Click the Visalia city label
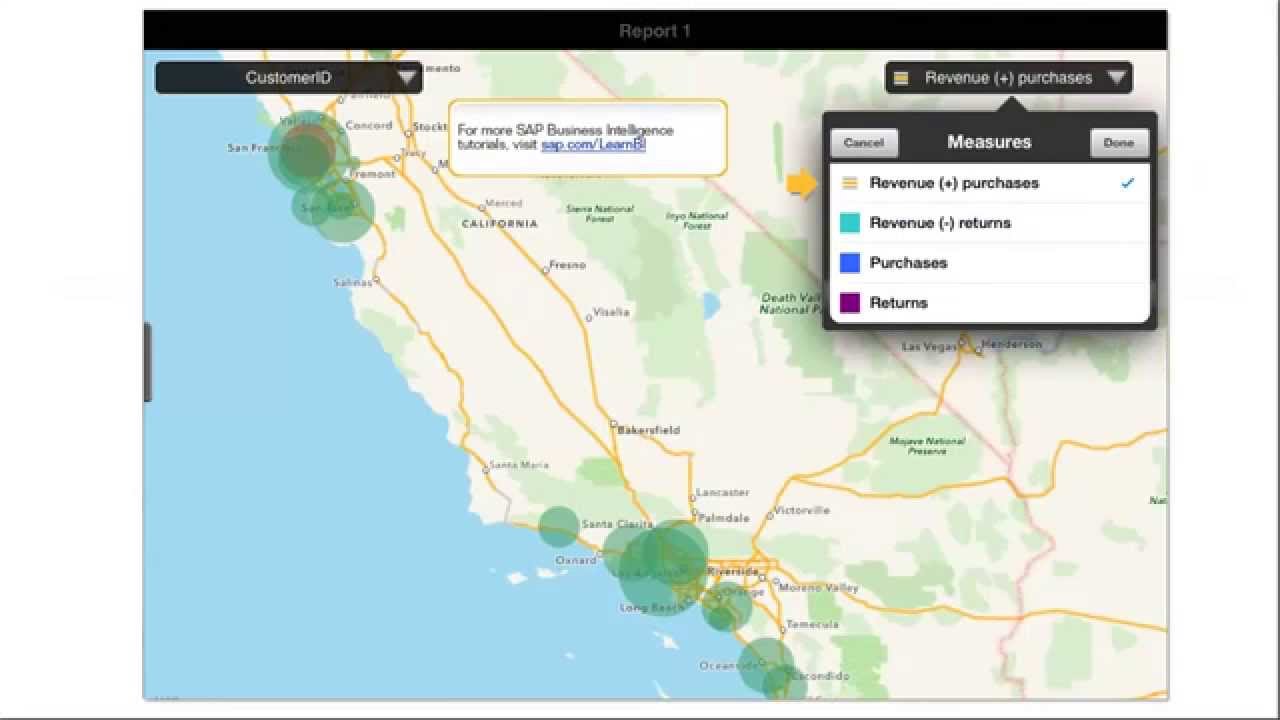The width and height of the screenshot is (1280, 720). click(611, 312)
